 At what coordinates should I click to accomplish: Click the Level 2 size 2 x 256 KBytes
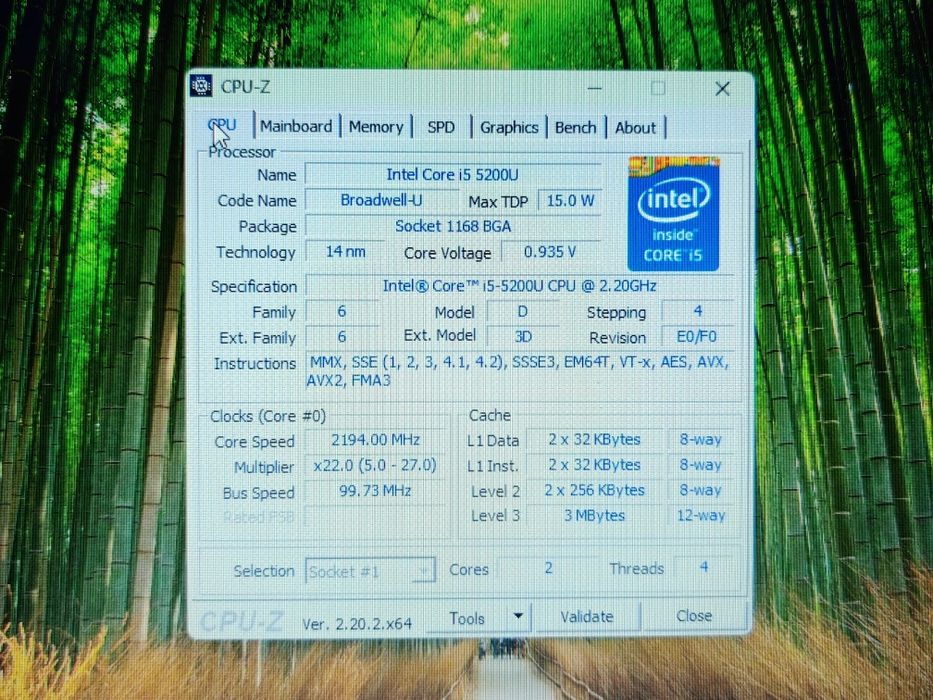594,490
